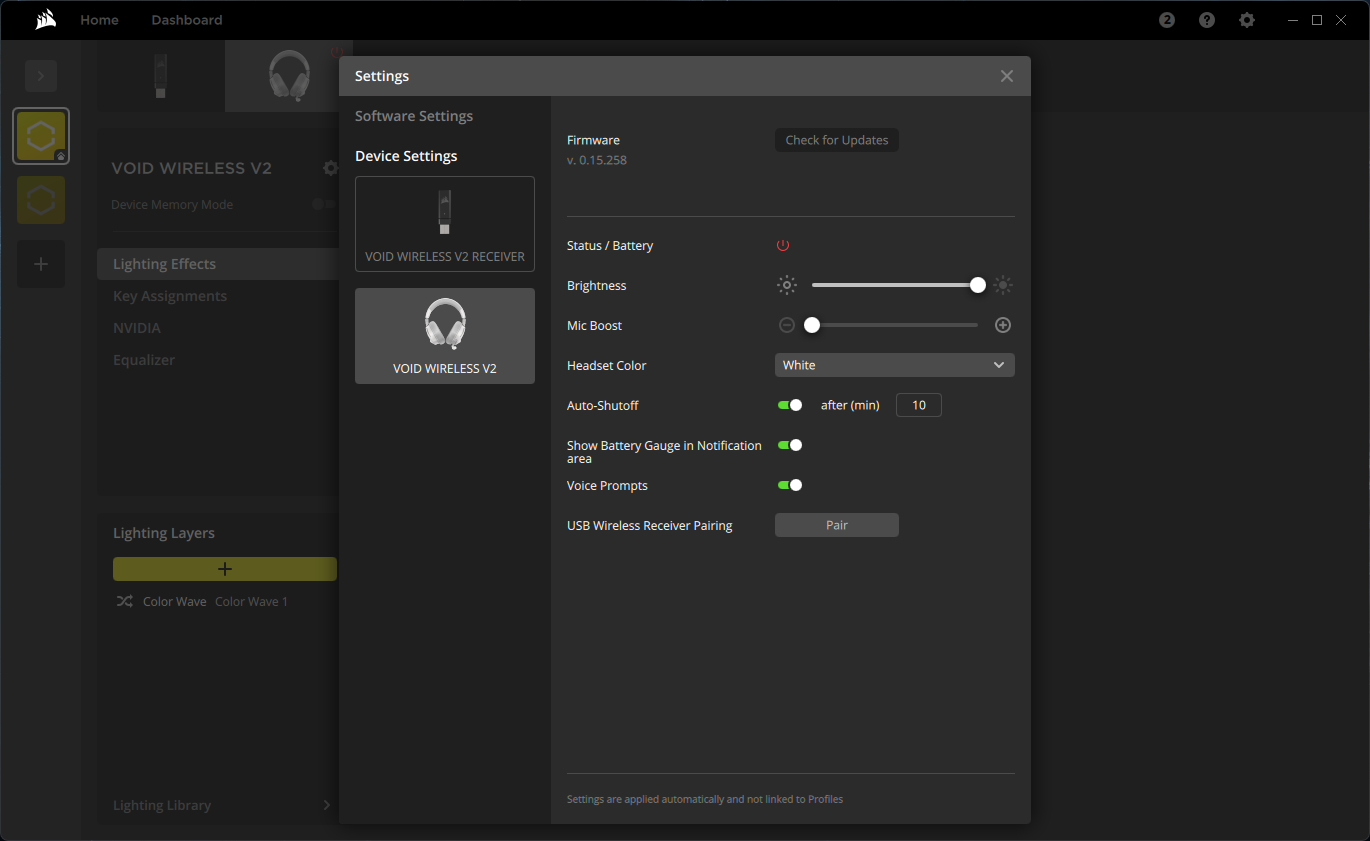This screenshot has width=1370, height=841.
Task: Close the Settings dialog with the X
Action: click(1007, 76)
